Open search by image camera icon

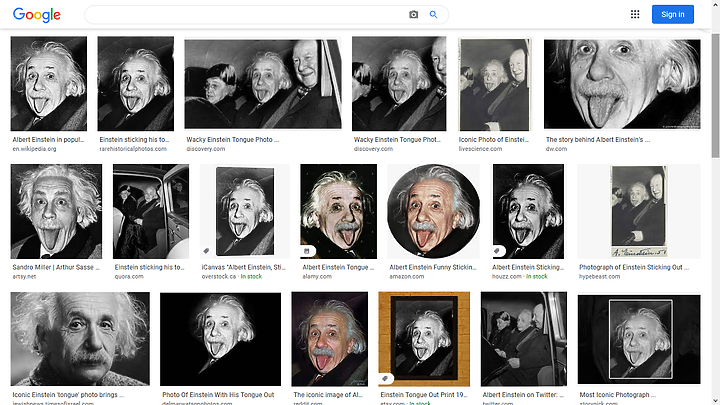coord(413,15)
